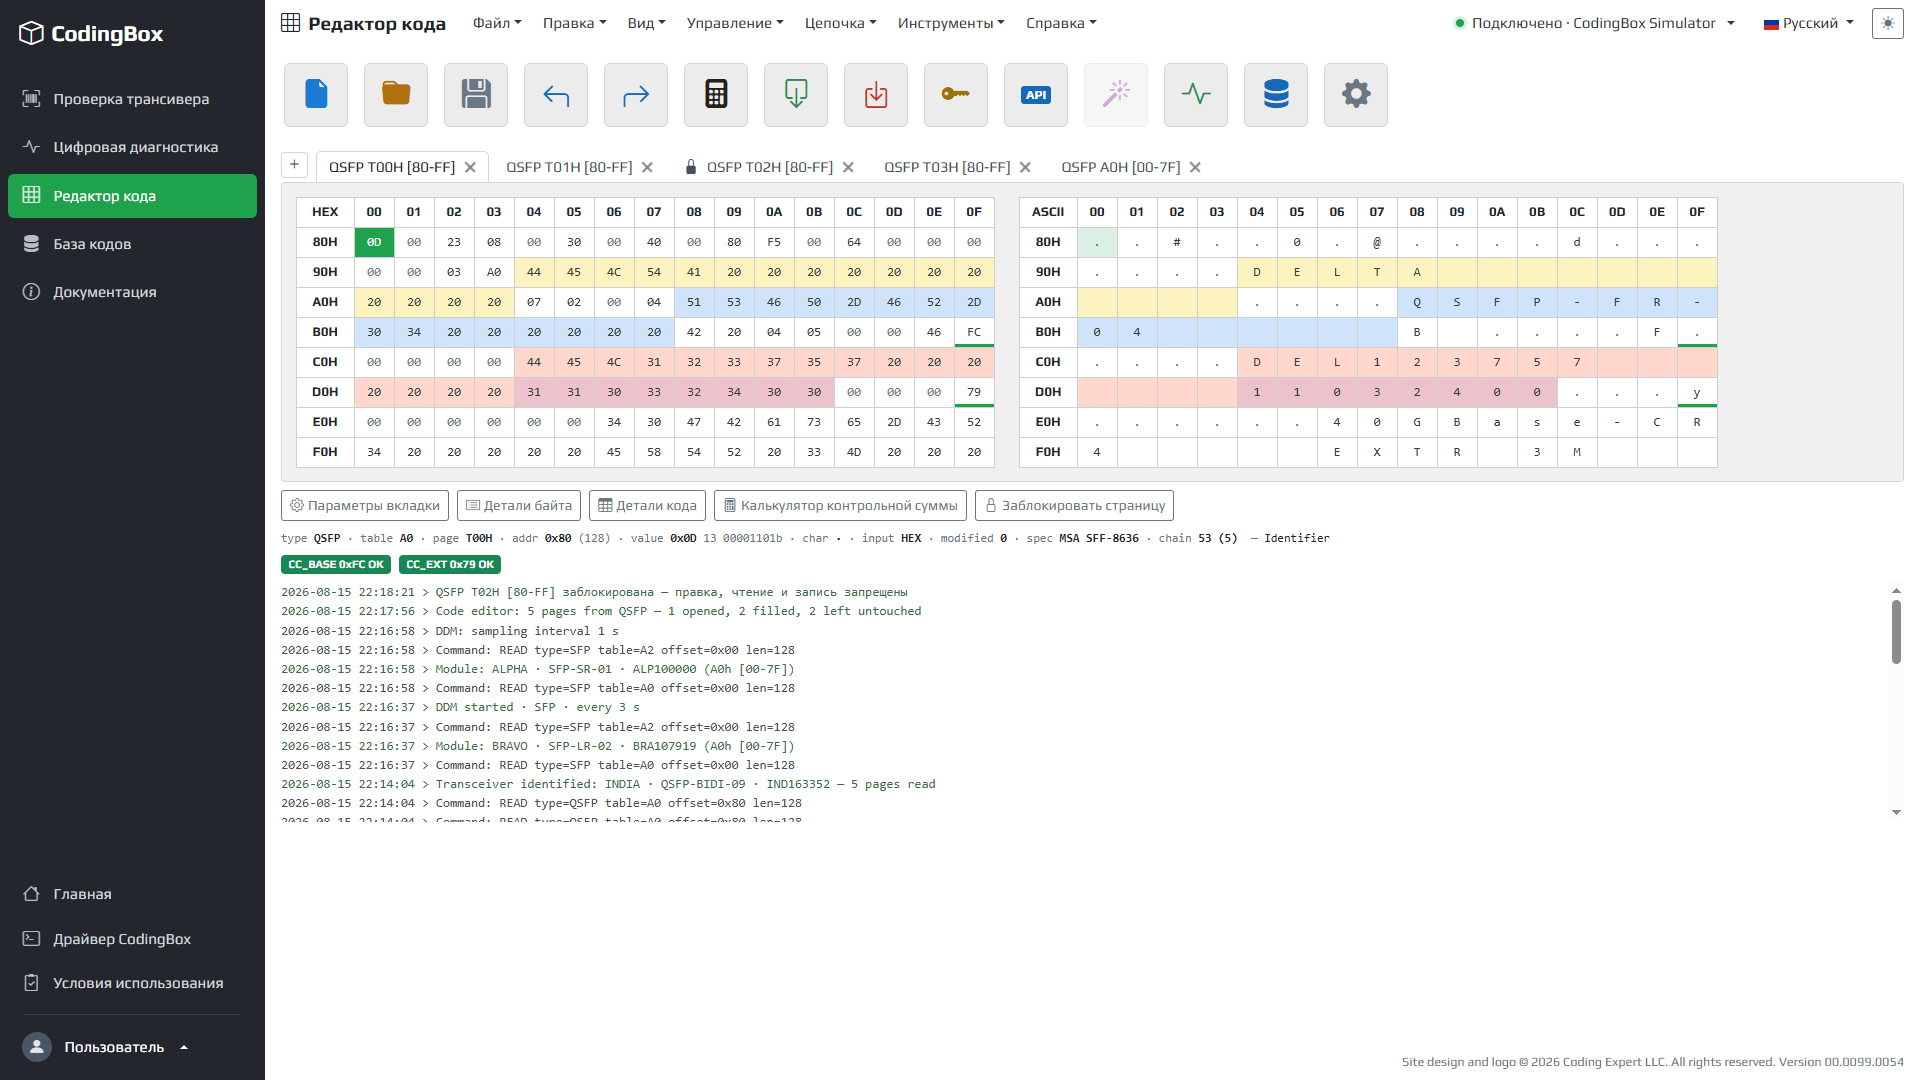Click the new file toolbar icon

click(x=316, y=95)
